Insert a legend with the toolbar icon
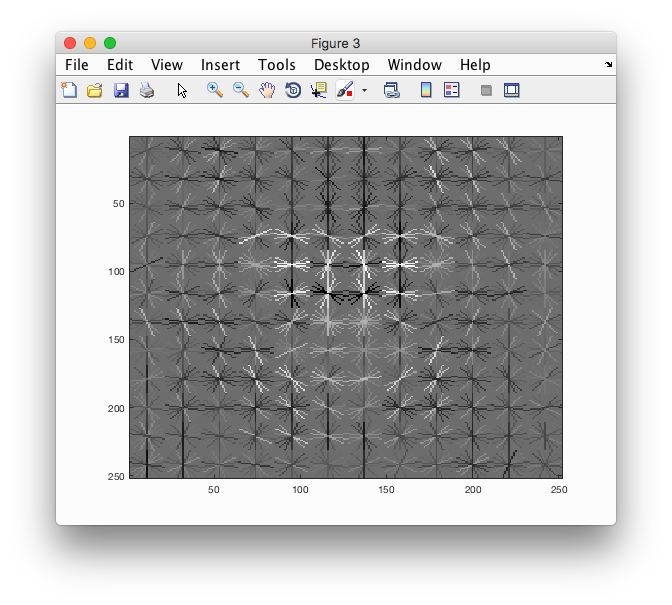672x605 pixels. (x=451, y=90)
